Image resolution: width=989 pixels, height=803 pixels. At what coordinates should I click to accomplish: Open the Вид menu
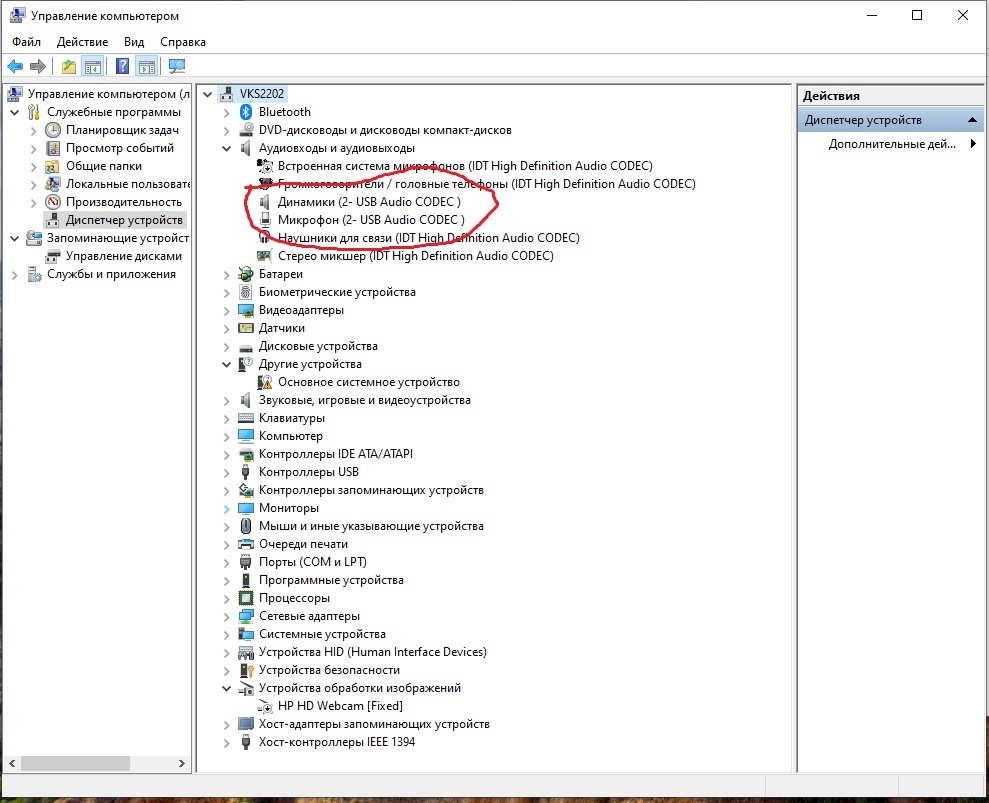134,42
